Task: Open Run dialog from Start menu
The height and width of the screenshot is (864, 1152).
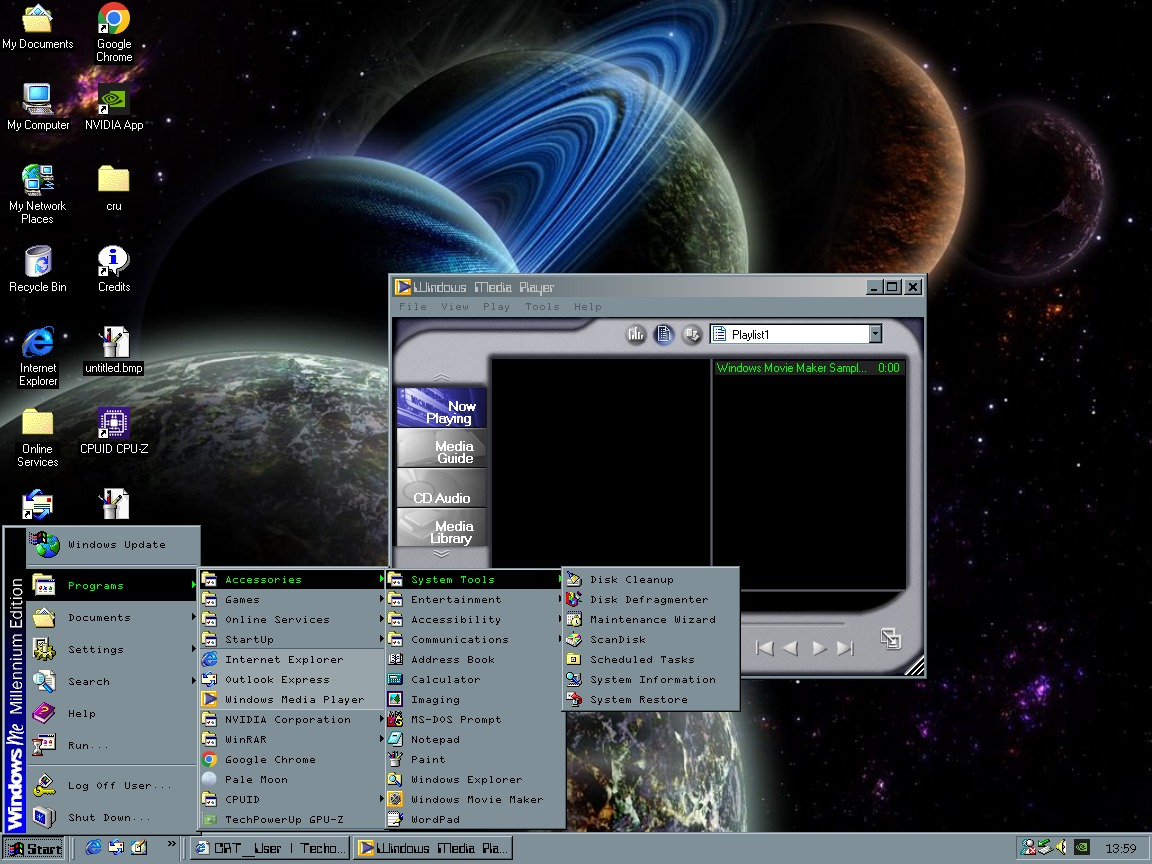Action: tap(112, 745)
